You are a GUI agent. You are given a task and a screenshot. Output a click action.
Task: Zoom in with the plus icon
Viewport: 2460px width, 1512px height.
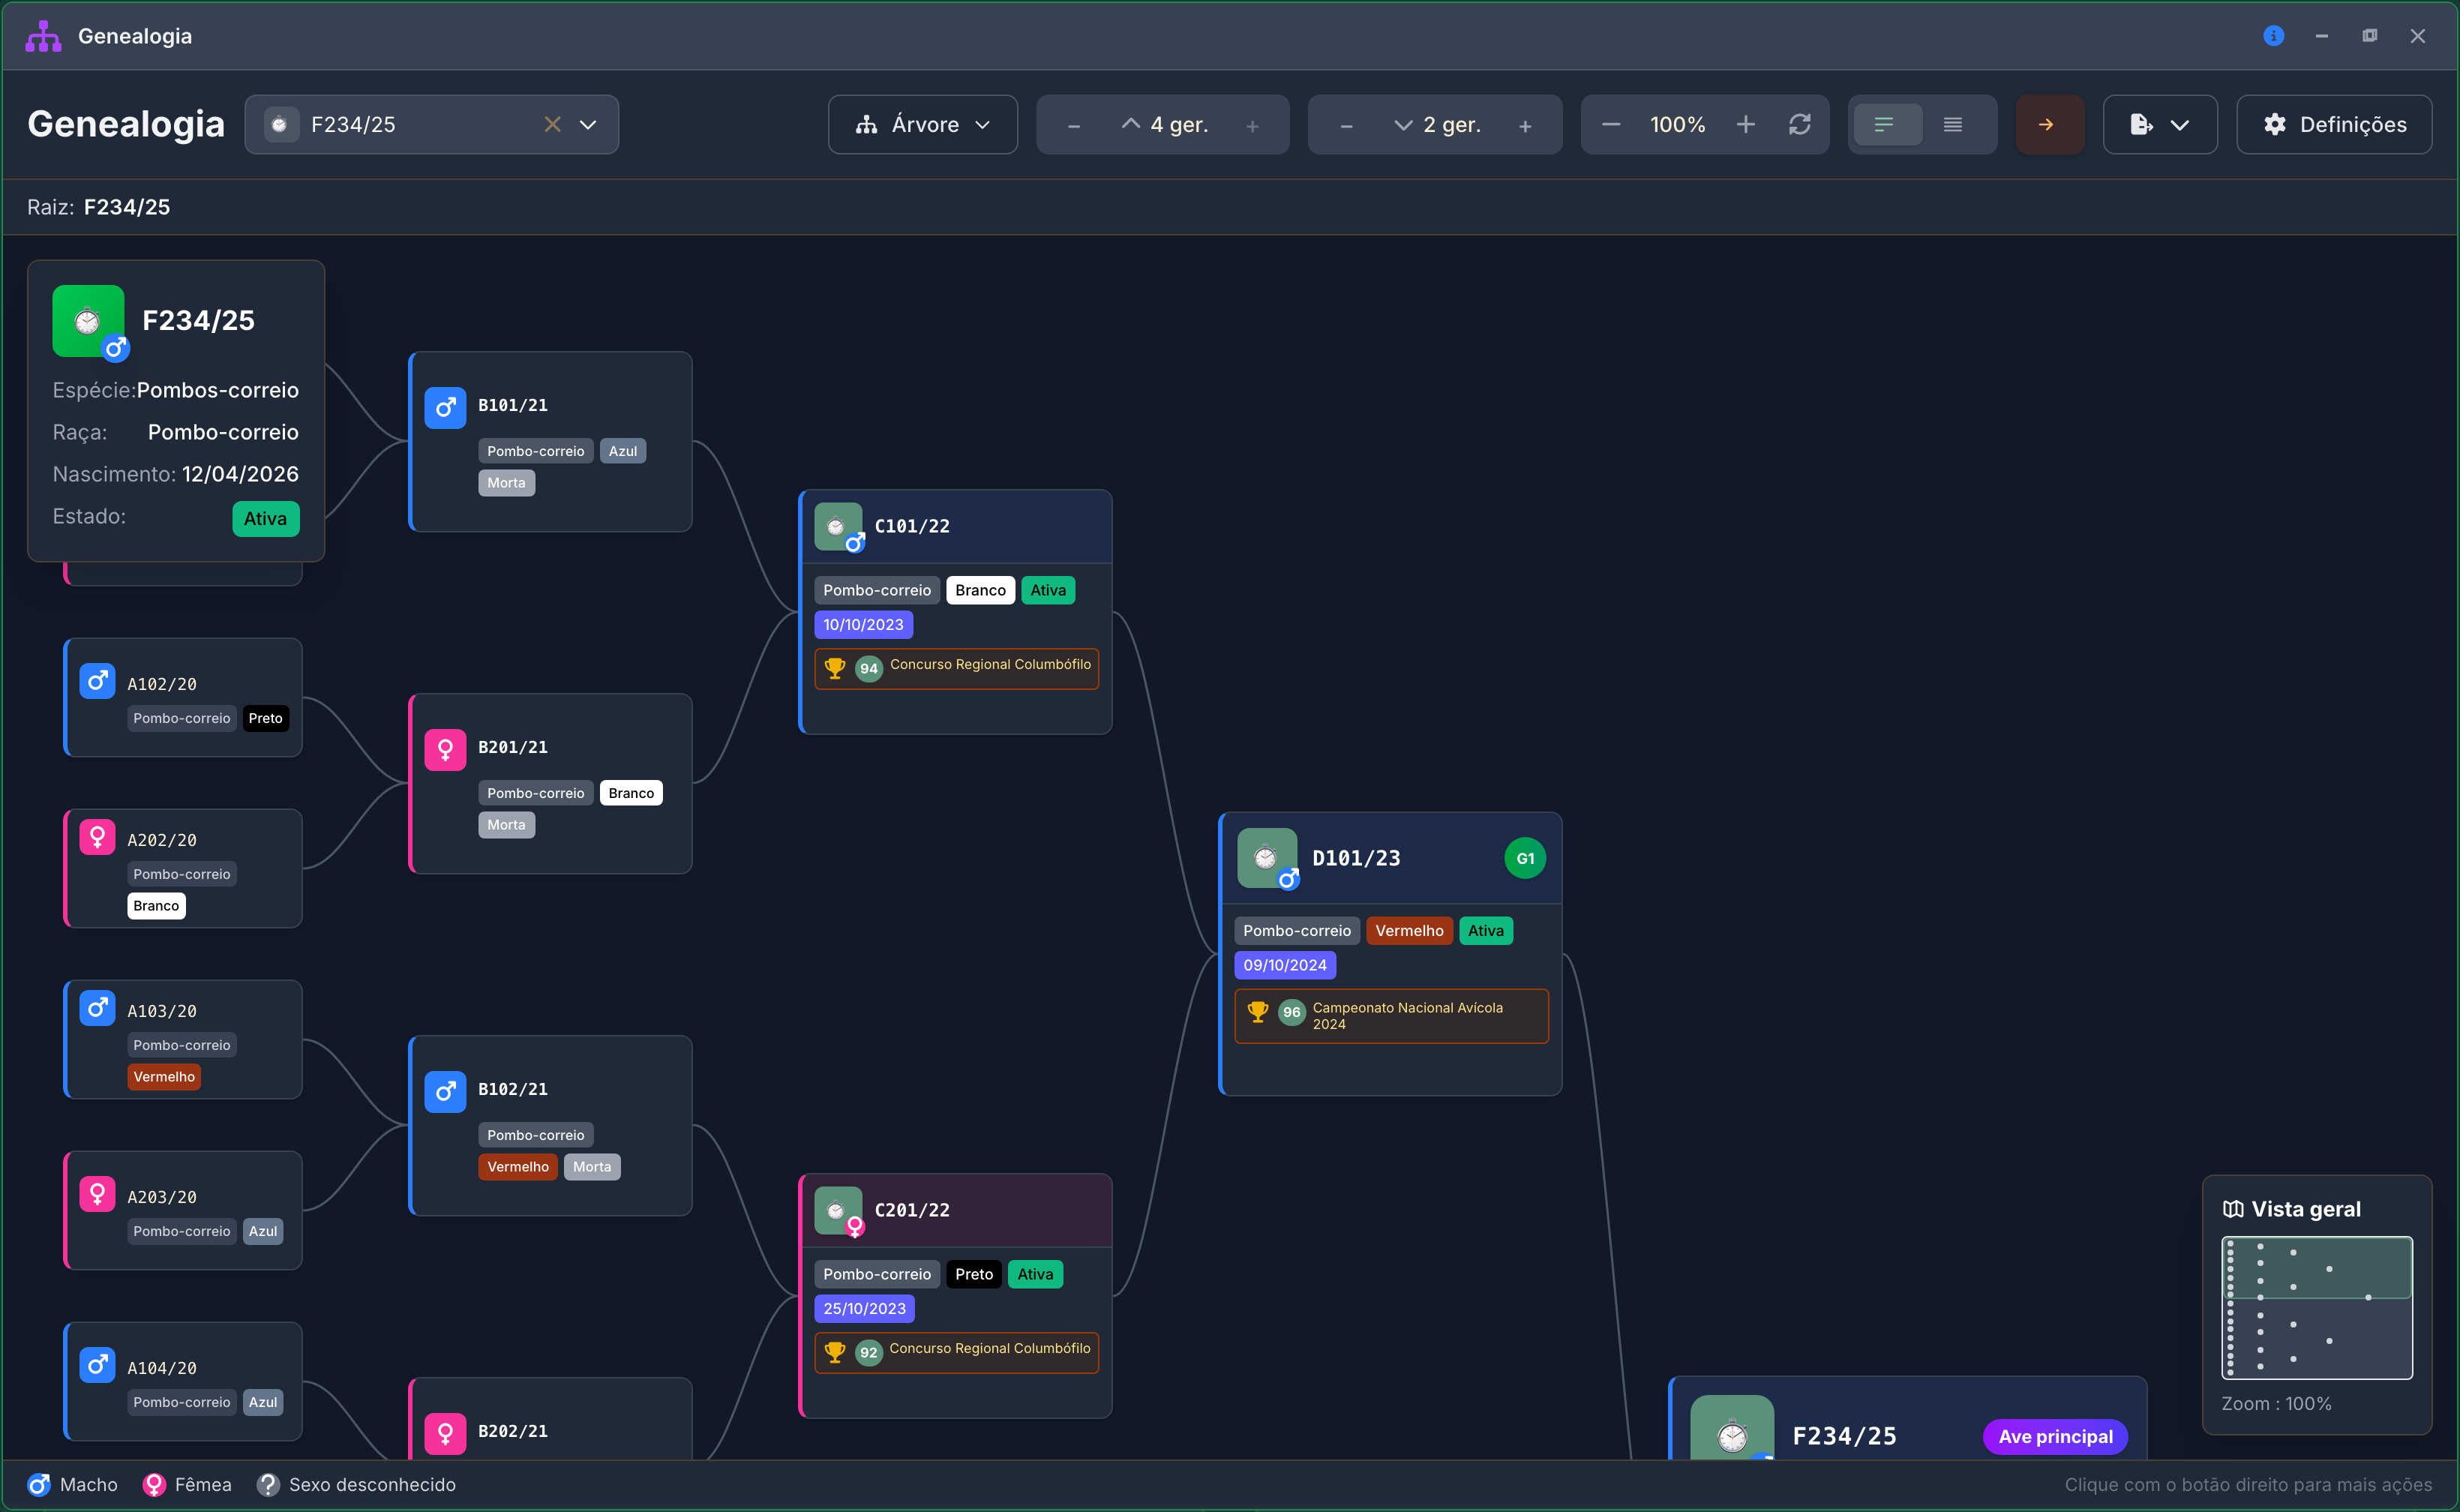[1745, 125]
